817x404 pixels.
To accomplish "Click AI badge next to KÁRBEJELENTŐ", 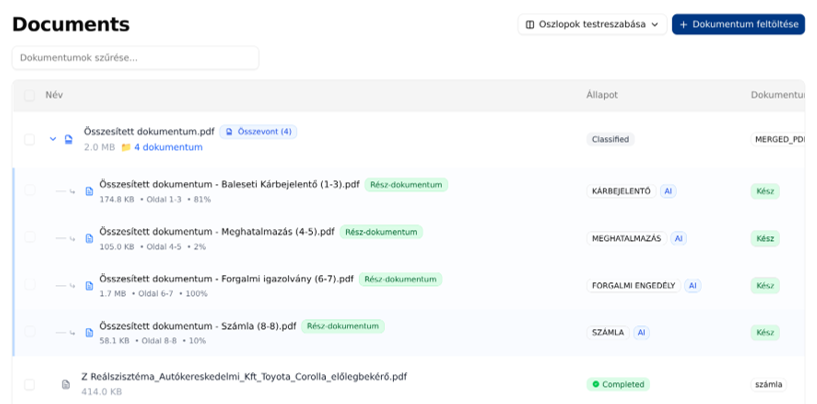I will pyautogui.click(x=667, y=191).
